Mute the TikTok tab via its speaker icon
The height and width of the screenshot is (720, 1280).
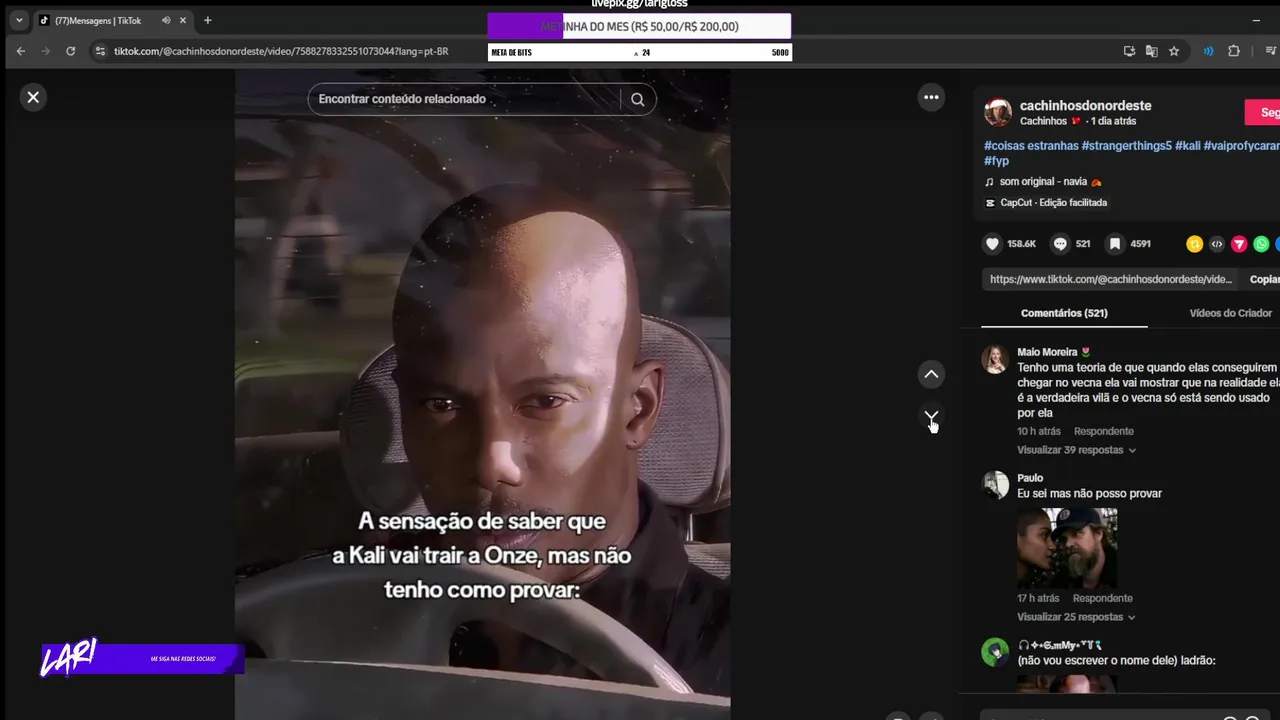tap(166, 20)
